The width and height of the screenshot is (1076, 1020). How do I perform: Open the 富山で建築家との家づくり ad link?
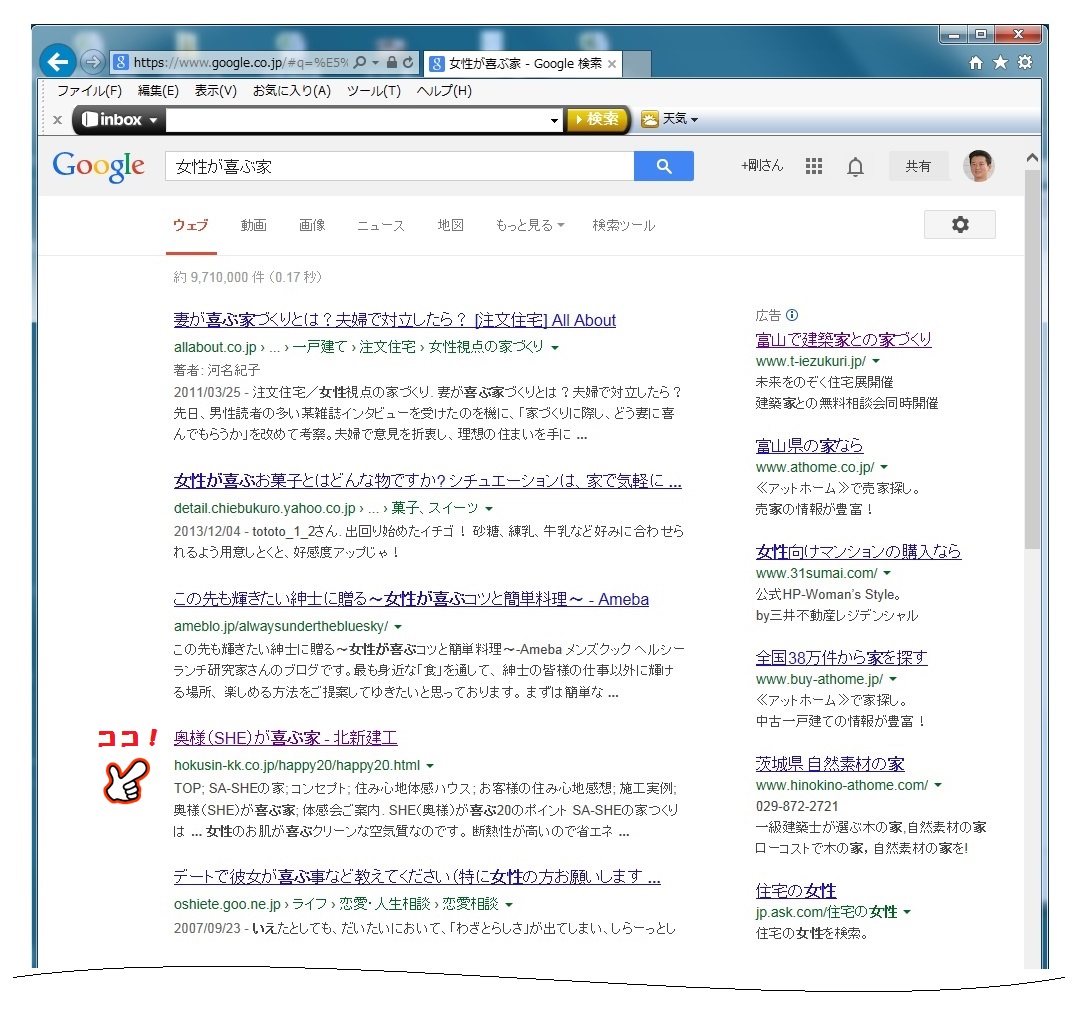[x=843, y=339]
